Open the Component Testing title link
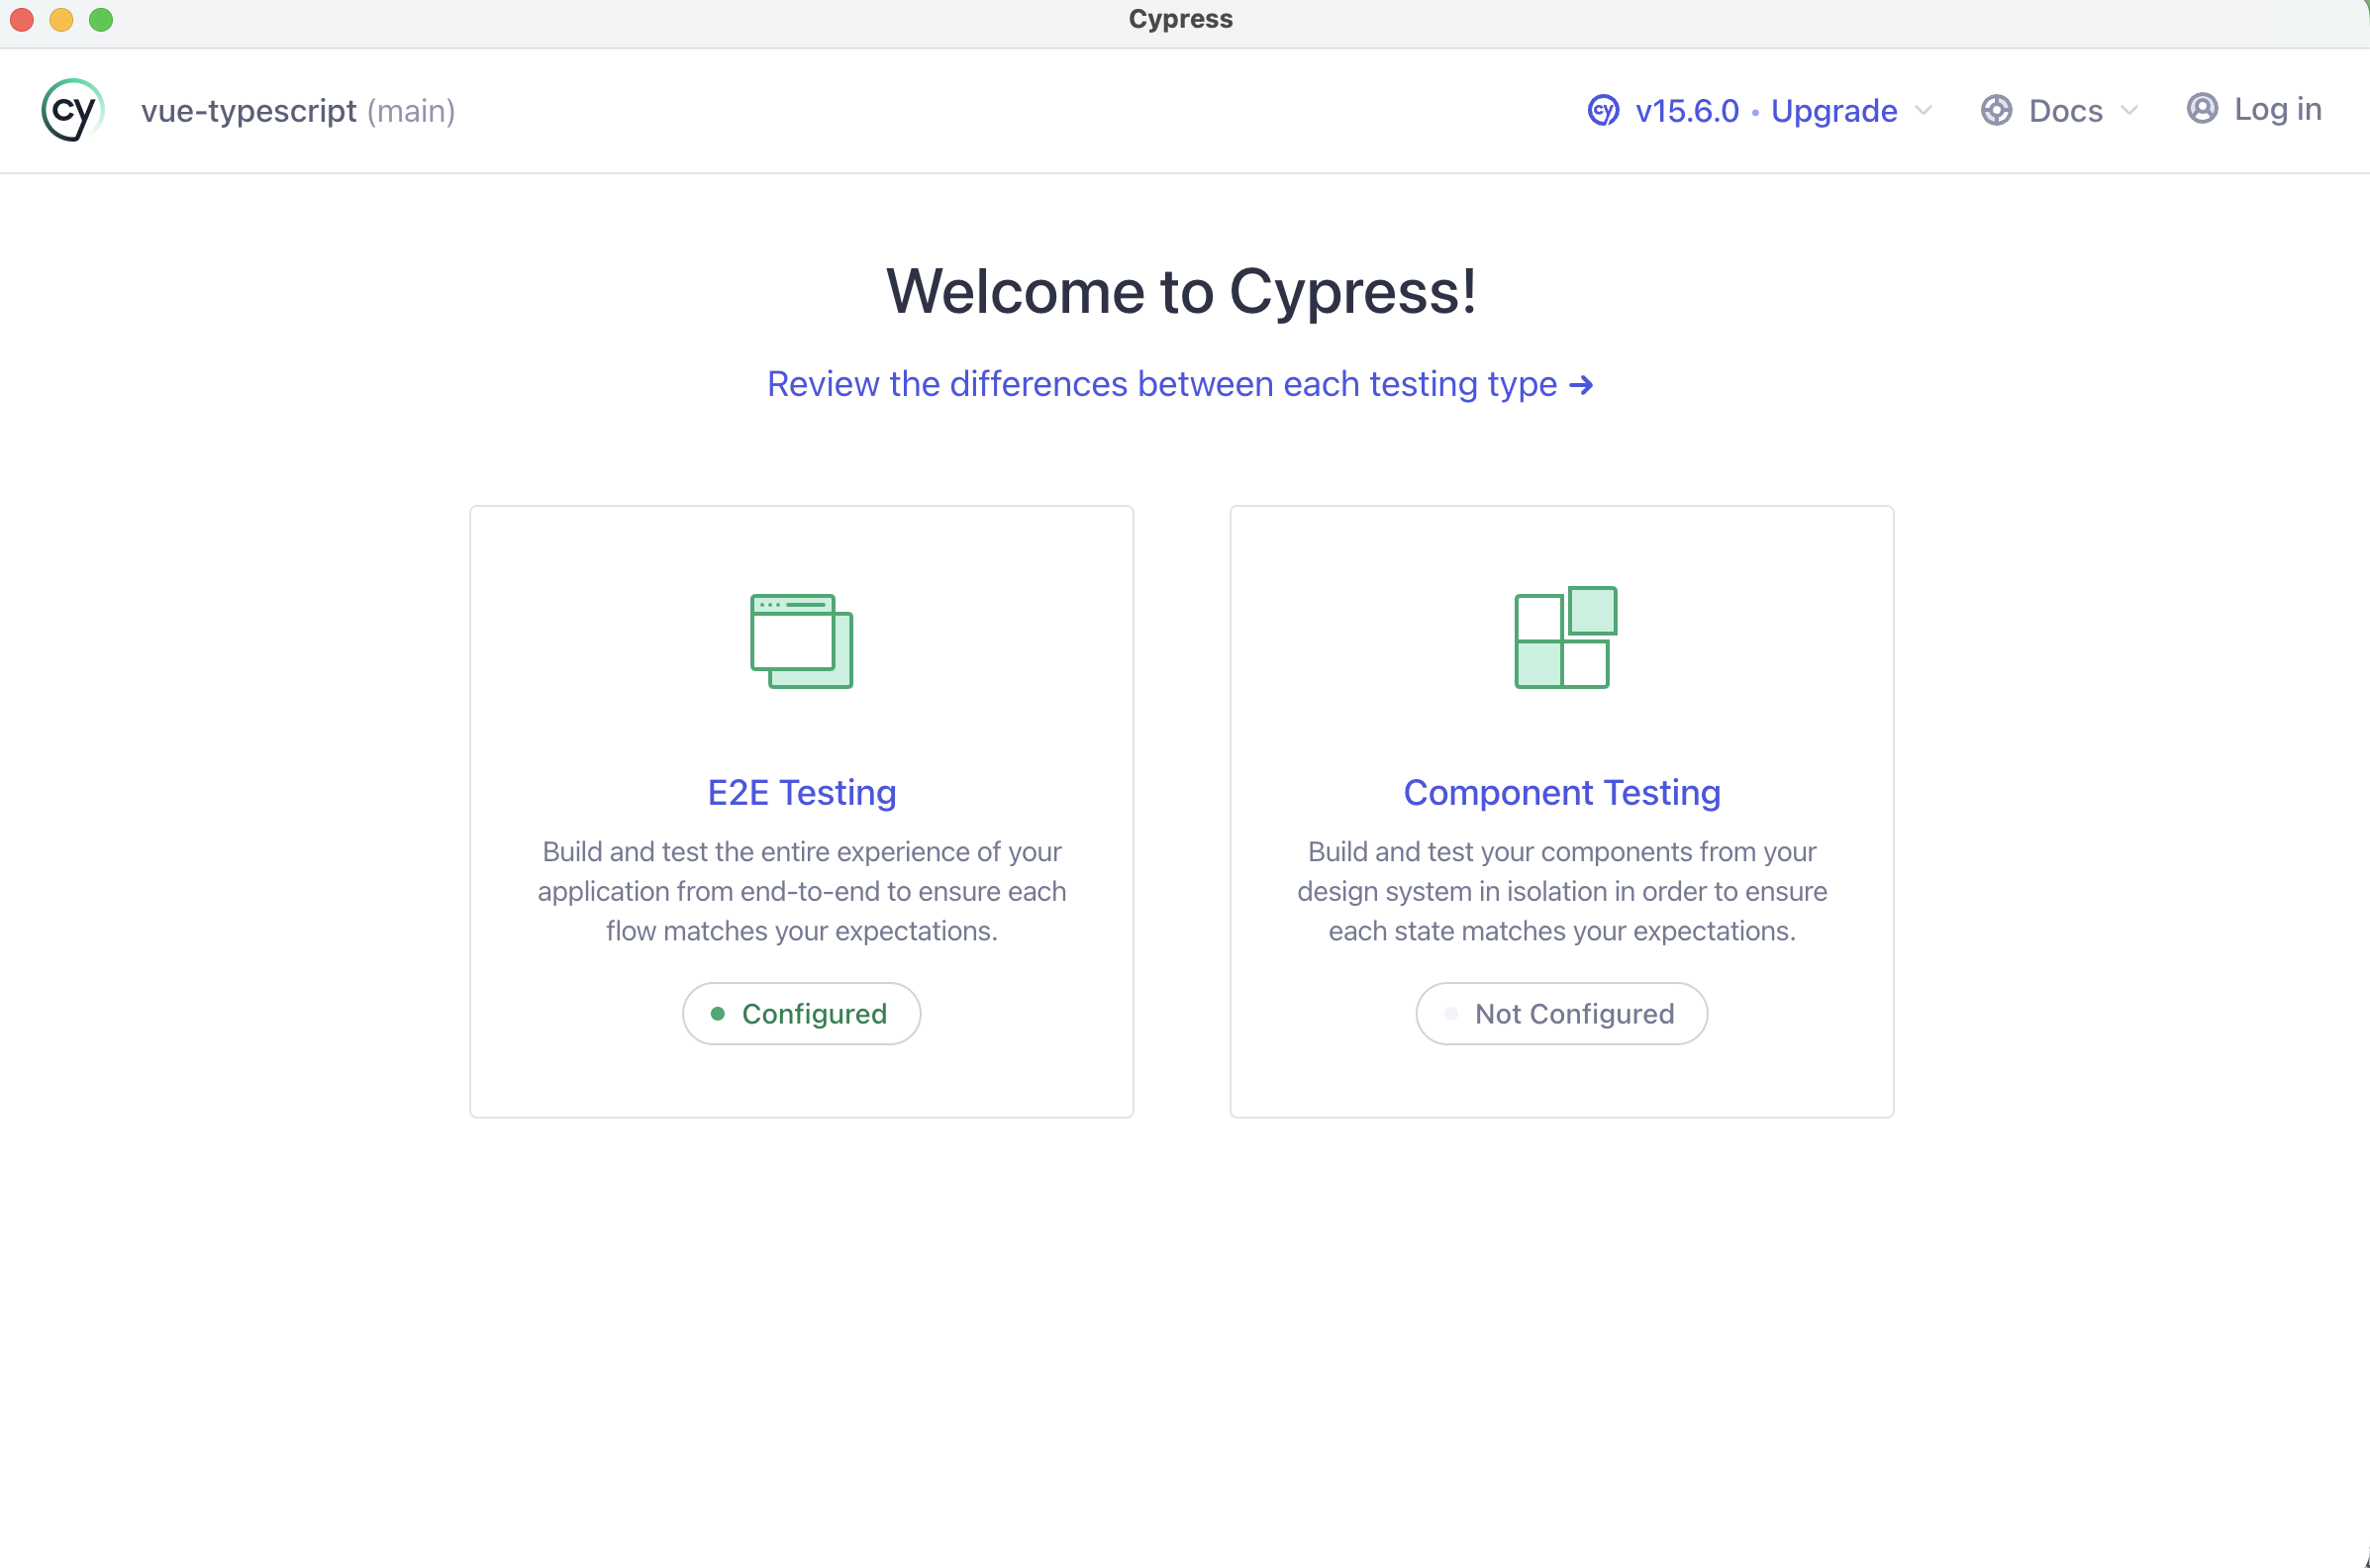The image size is (2370, 1568). click(x=1561, y=792)
